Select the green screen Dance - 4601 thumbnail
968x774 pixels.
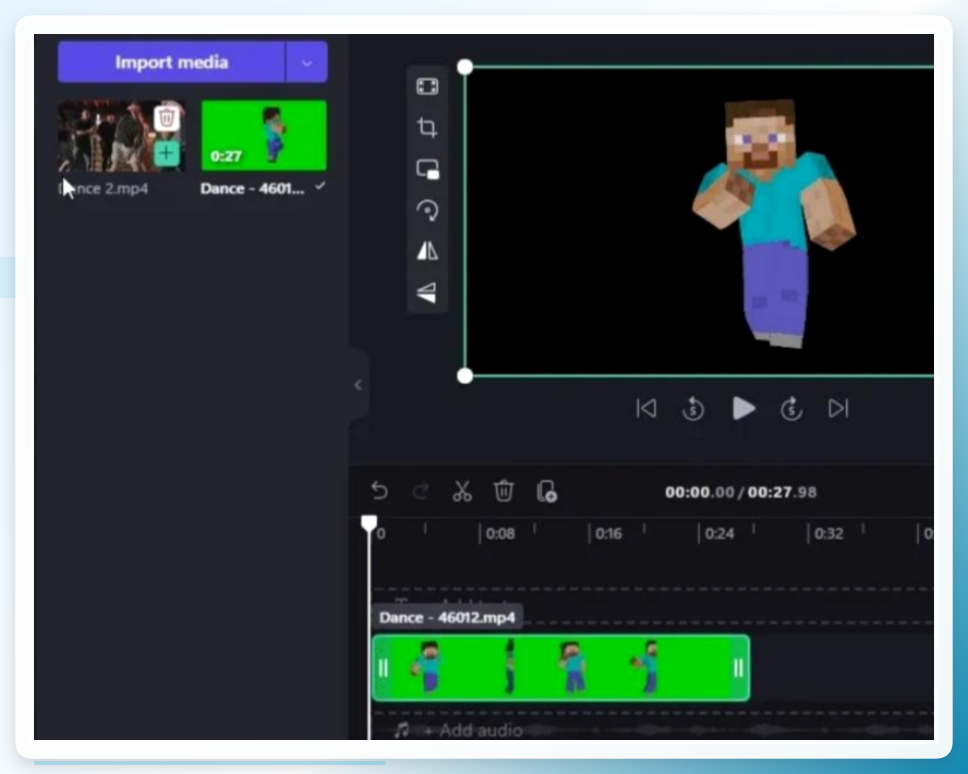[264, 136]
